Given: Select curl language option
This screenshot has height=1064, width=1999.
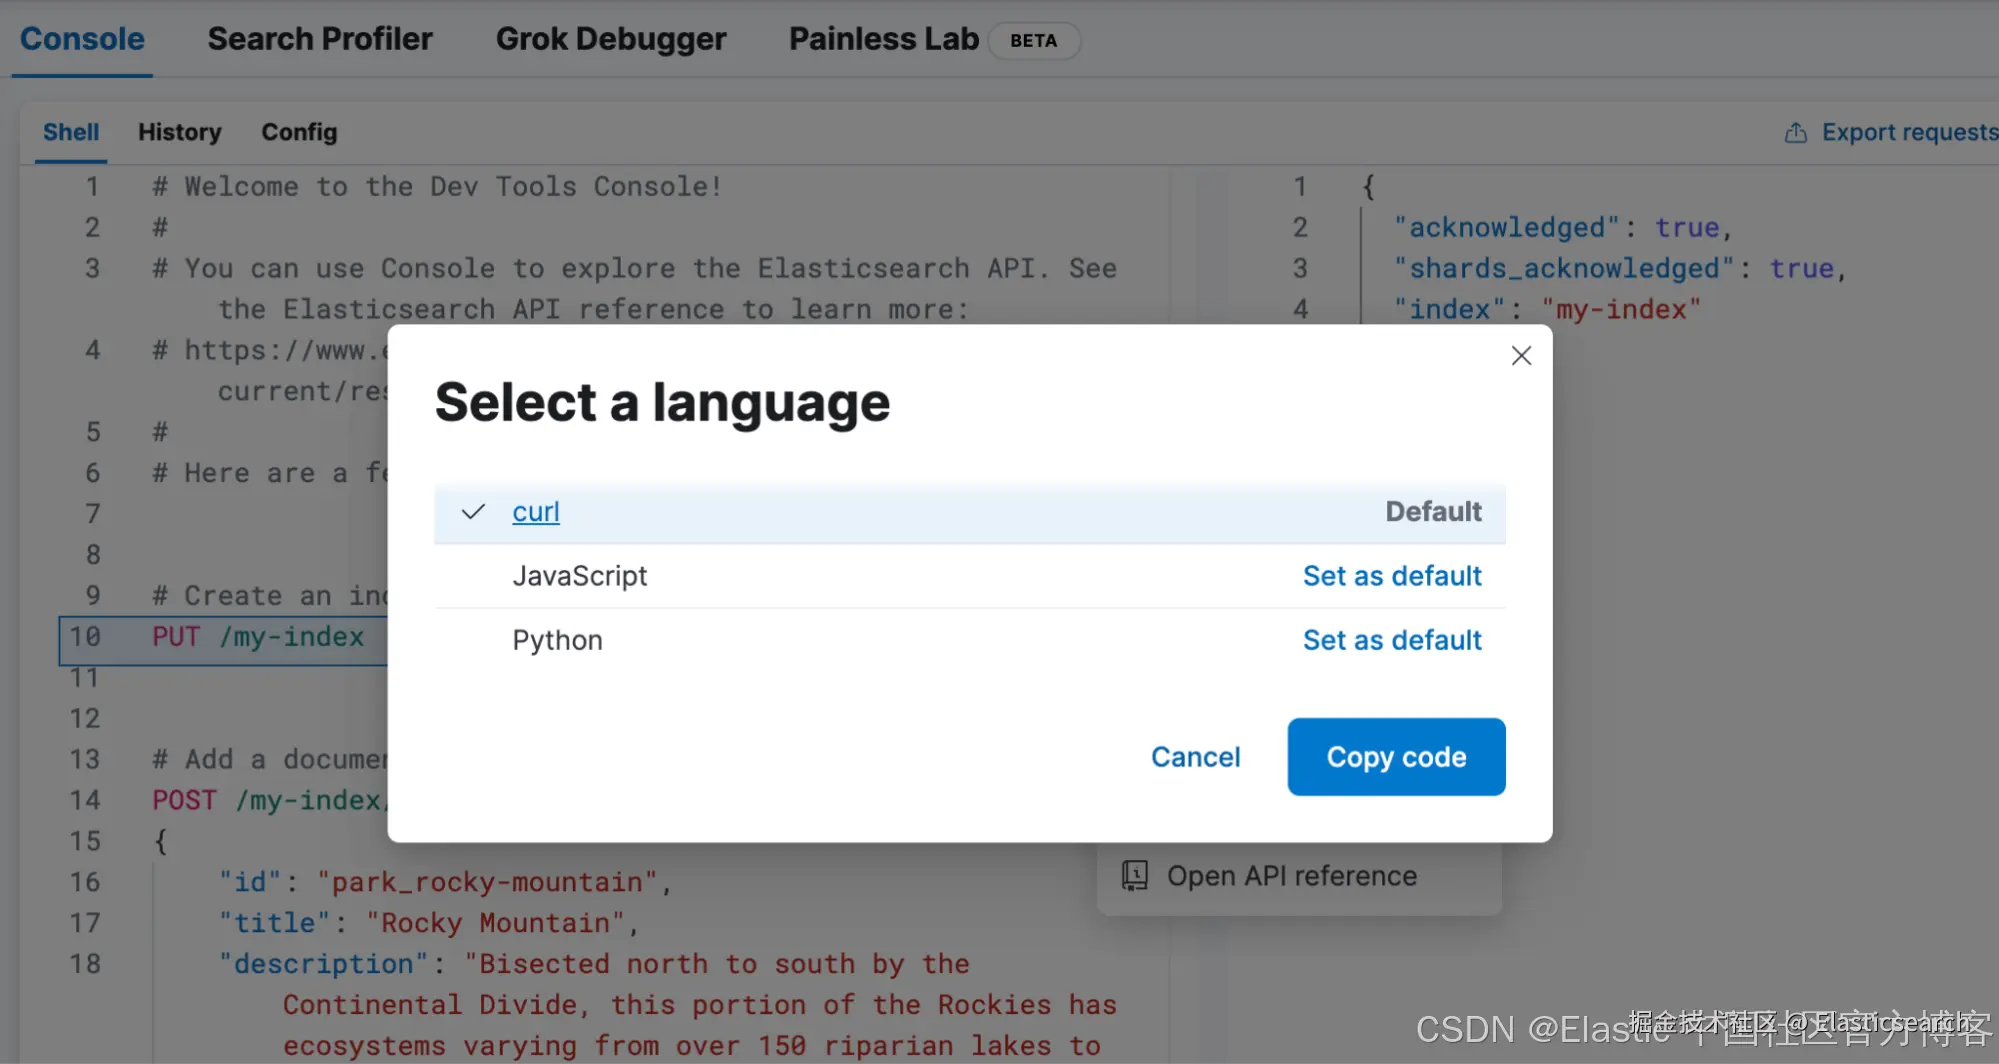Looking at the screenshot, I should pos(536,512).
